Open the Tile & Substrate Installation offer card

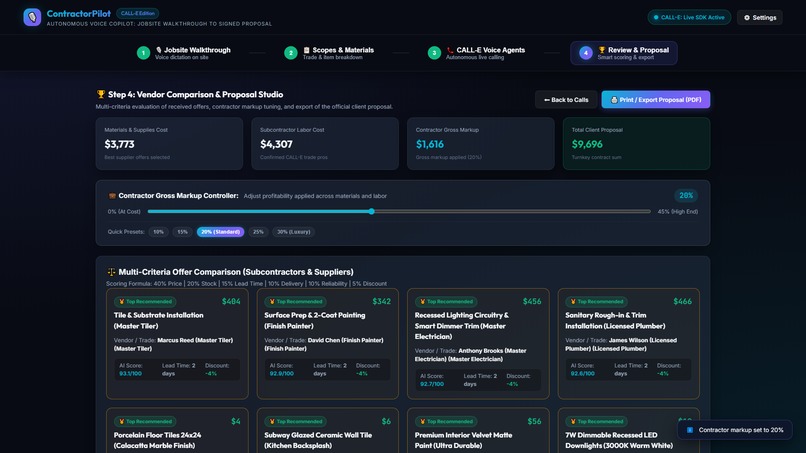[177, 343]
